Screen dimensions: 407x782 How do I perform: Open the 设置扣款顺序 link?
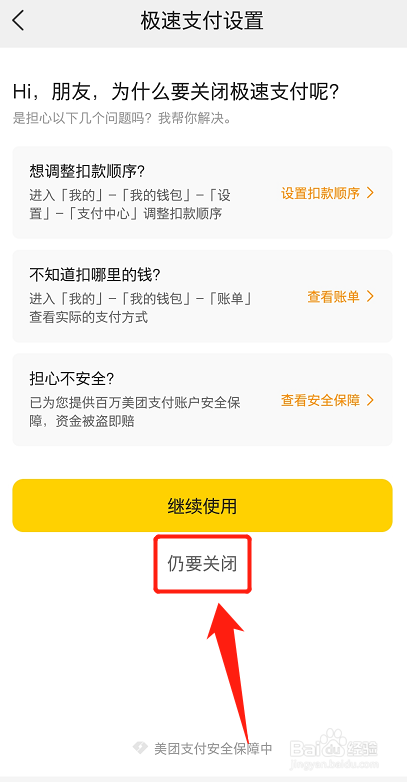click(x=320, y=193)
